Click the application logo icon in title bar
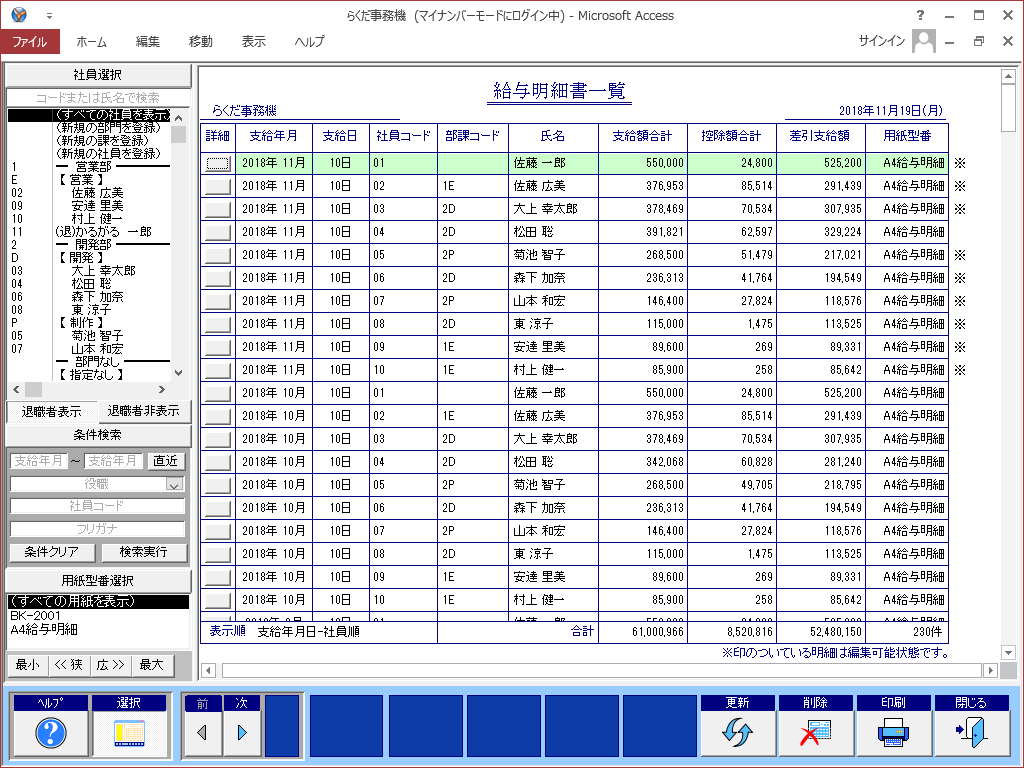1024x768 pixels. click(20, 15)
